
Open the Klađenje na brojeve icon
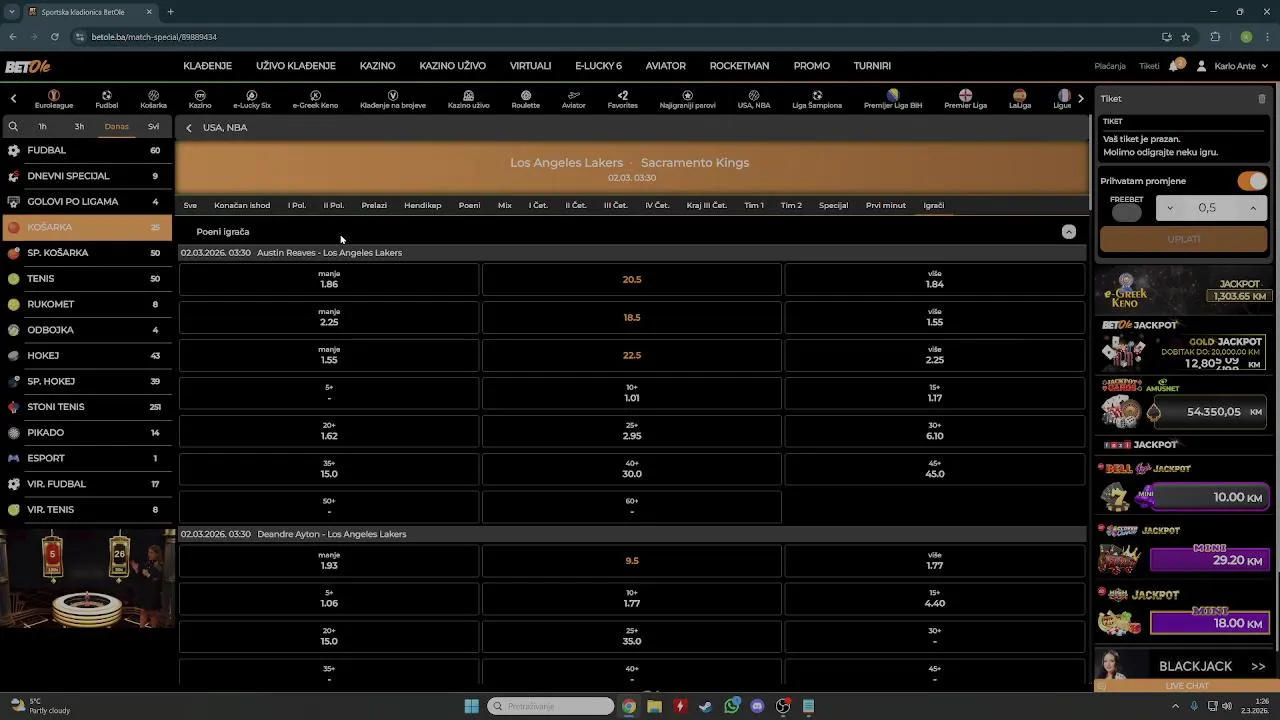coord(393,99)
